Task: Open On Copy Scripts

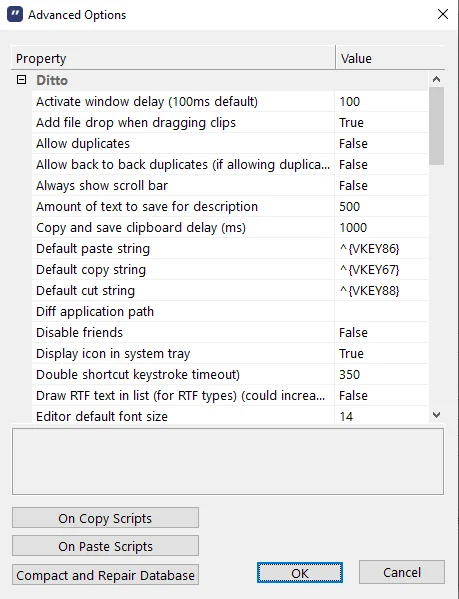Action: click(x=105, y=518)
